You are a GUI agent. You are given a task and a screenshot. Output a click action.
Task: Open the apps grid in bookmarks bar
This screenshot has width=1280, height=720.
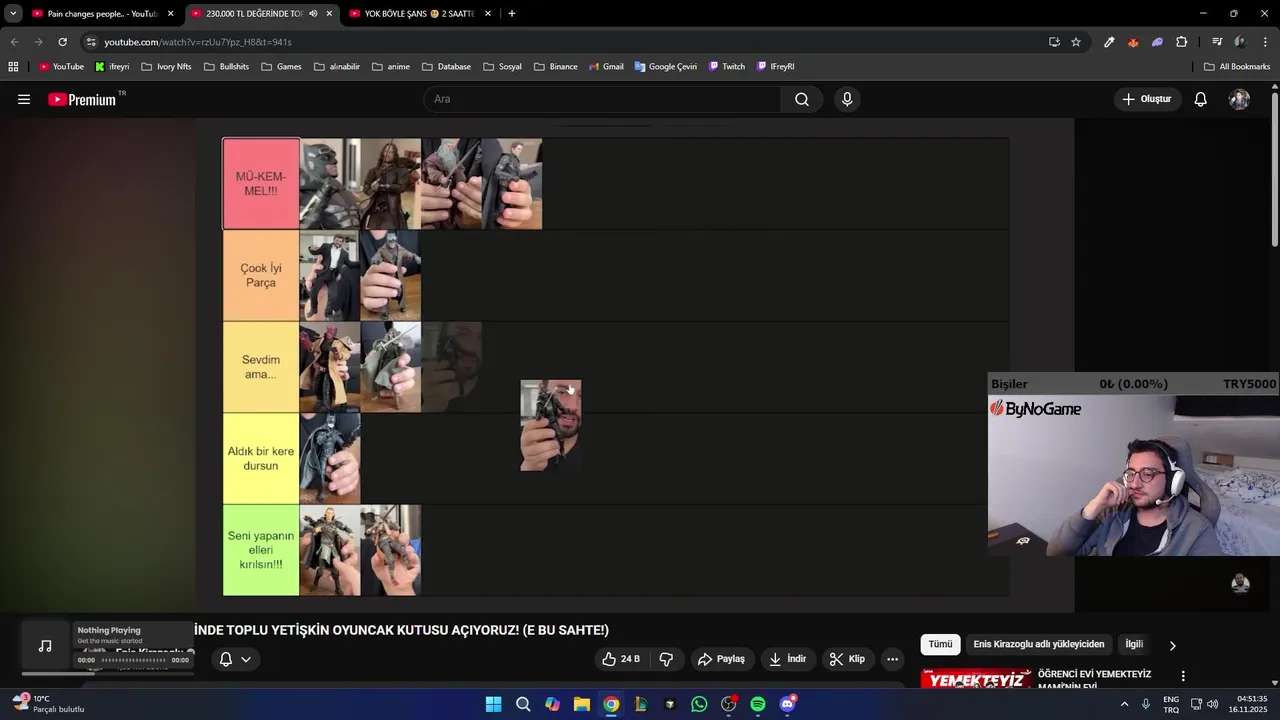click(13, 67)
